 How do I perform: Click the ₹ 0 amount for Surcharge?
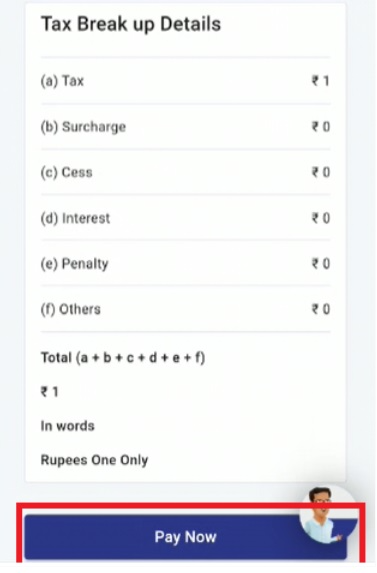[x=321, y=127]
